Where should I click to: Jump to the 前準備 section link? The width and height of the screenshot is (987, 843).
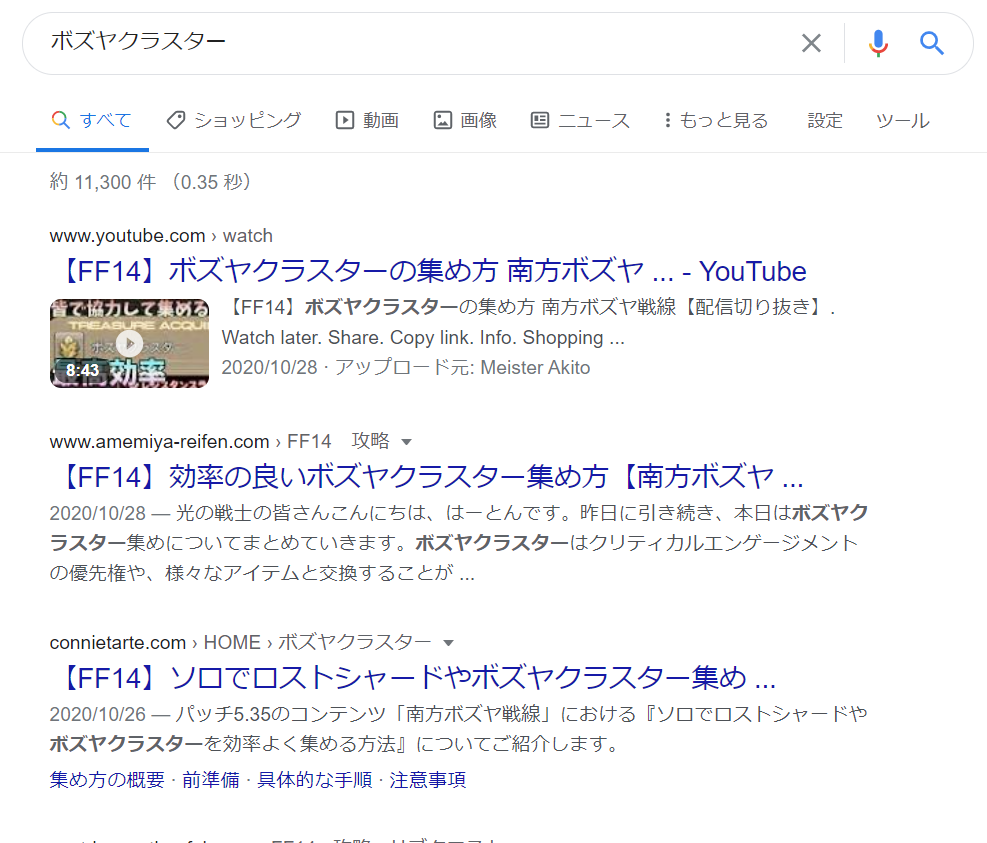pyautogui.click(x=211, y=779)
